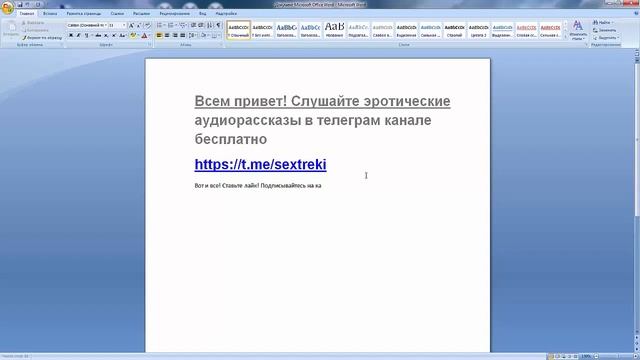Start a bulleted list
640x360 pixels.
160,25
